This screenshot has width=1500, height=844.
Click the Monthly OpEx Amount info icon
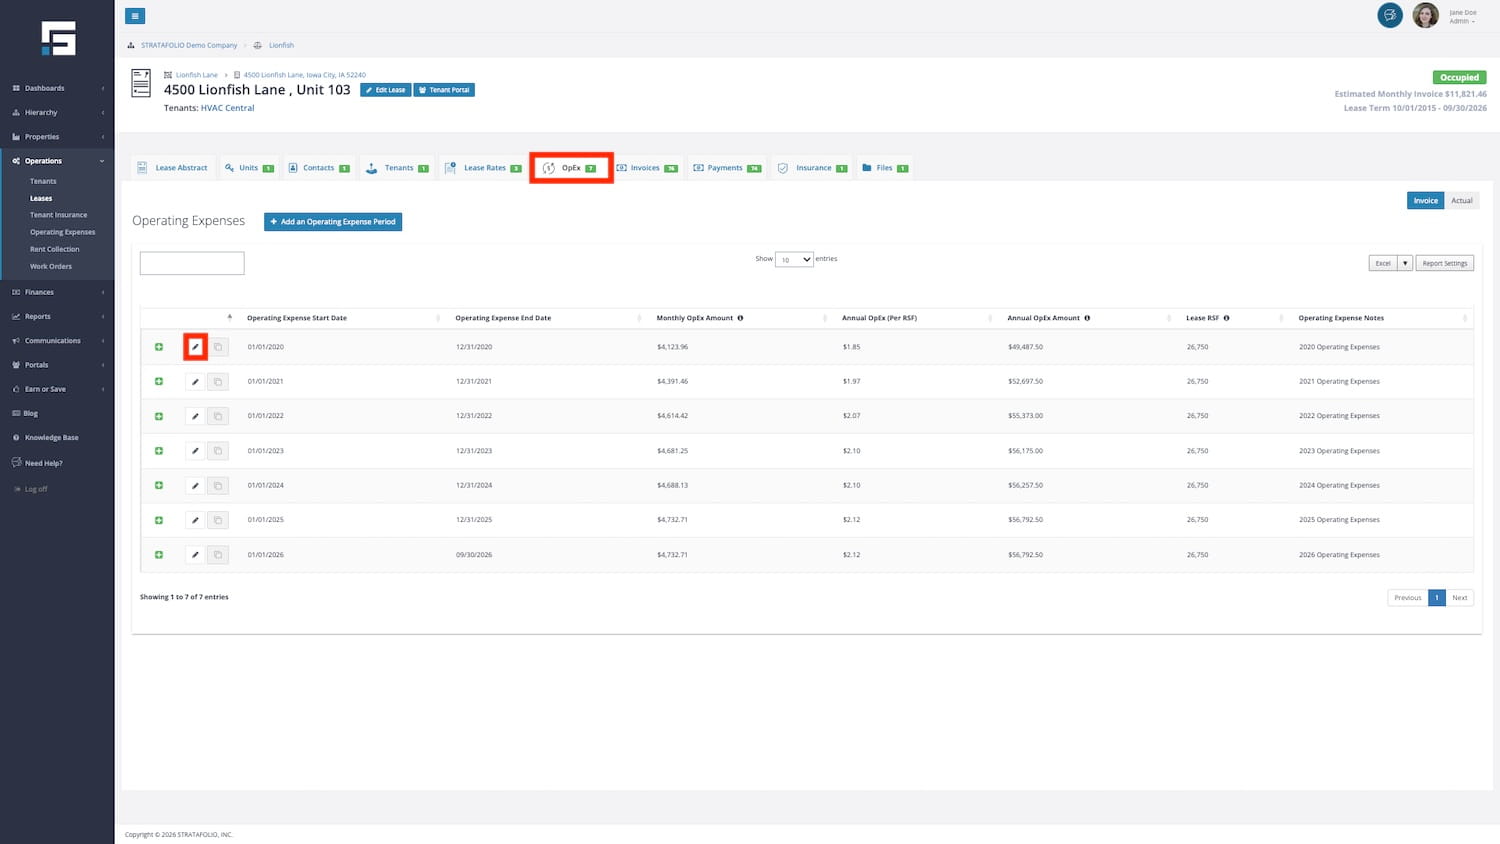point(740,318)
